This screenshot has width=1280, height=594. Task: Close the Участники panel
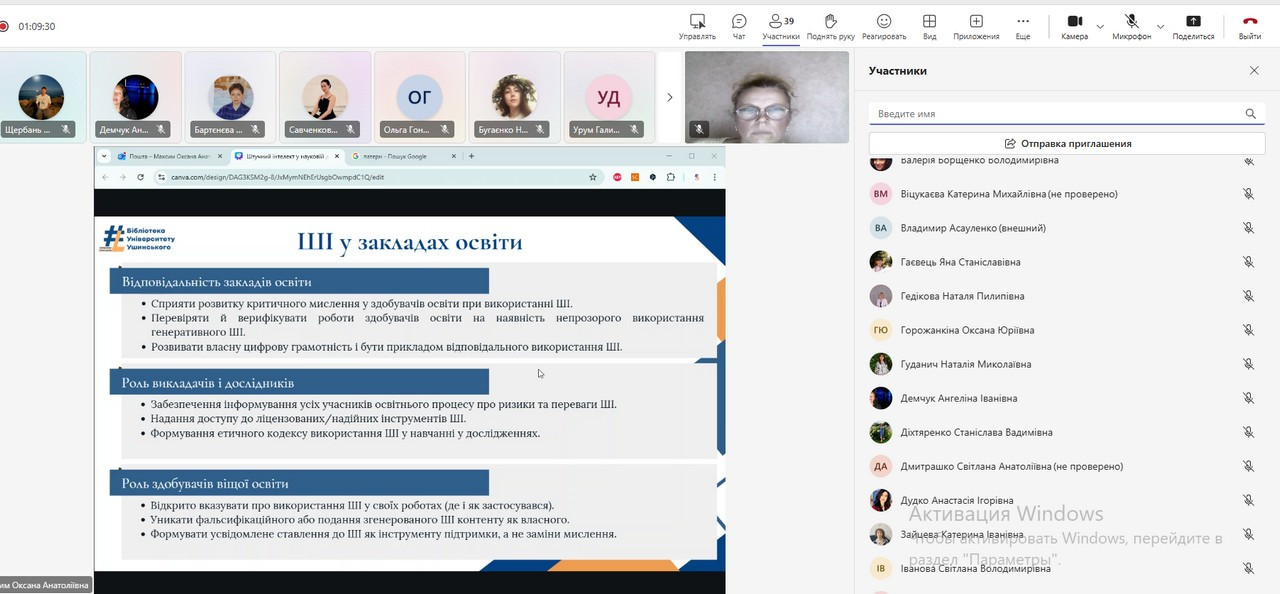(x=1254, y=71)
